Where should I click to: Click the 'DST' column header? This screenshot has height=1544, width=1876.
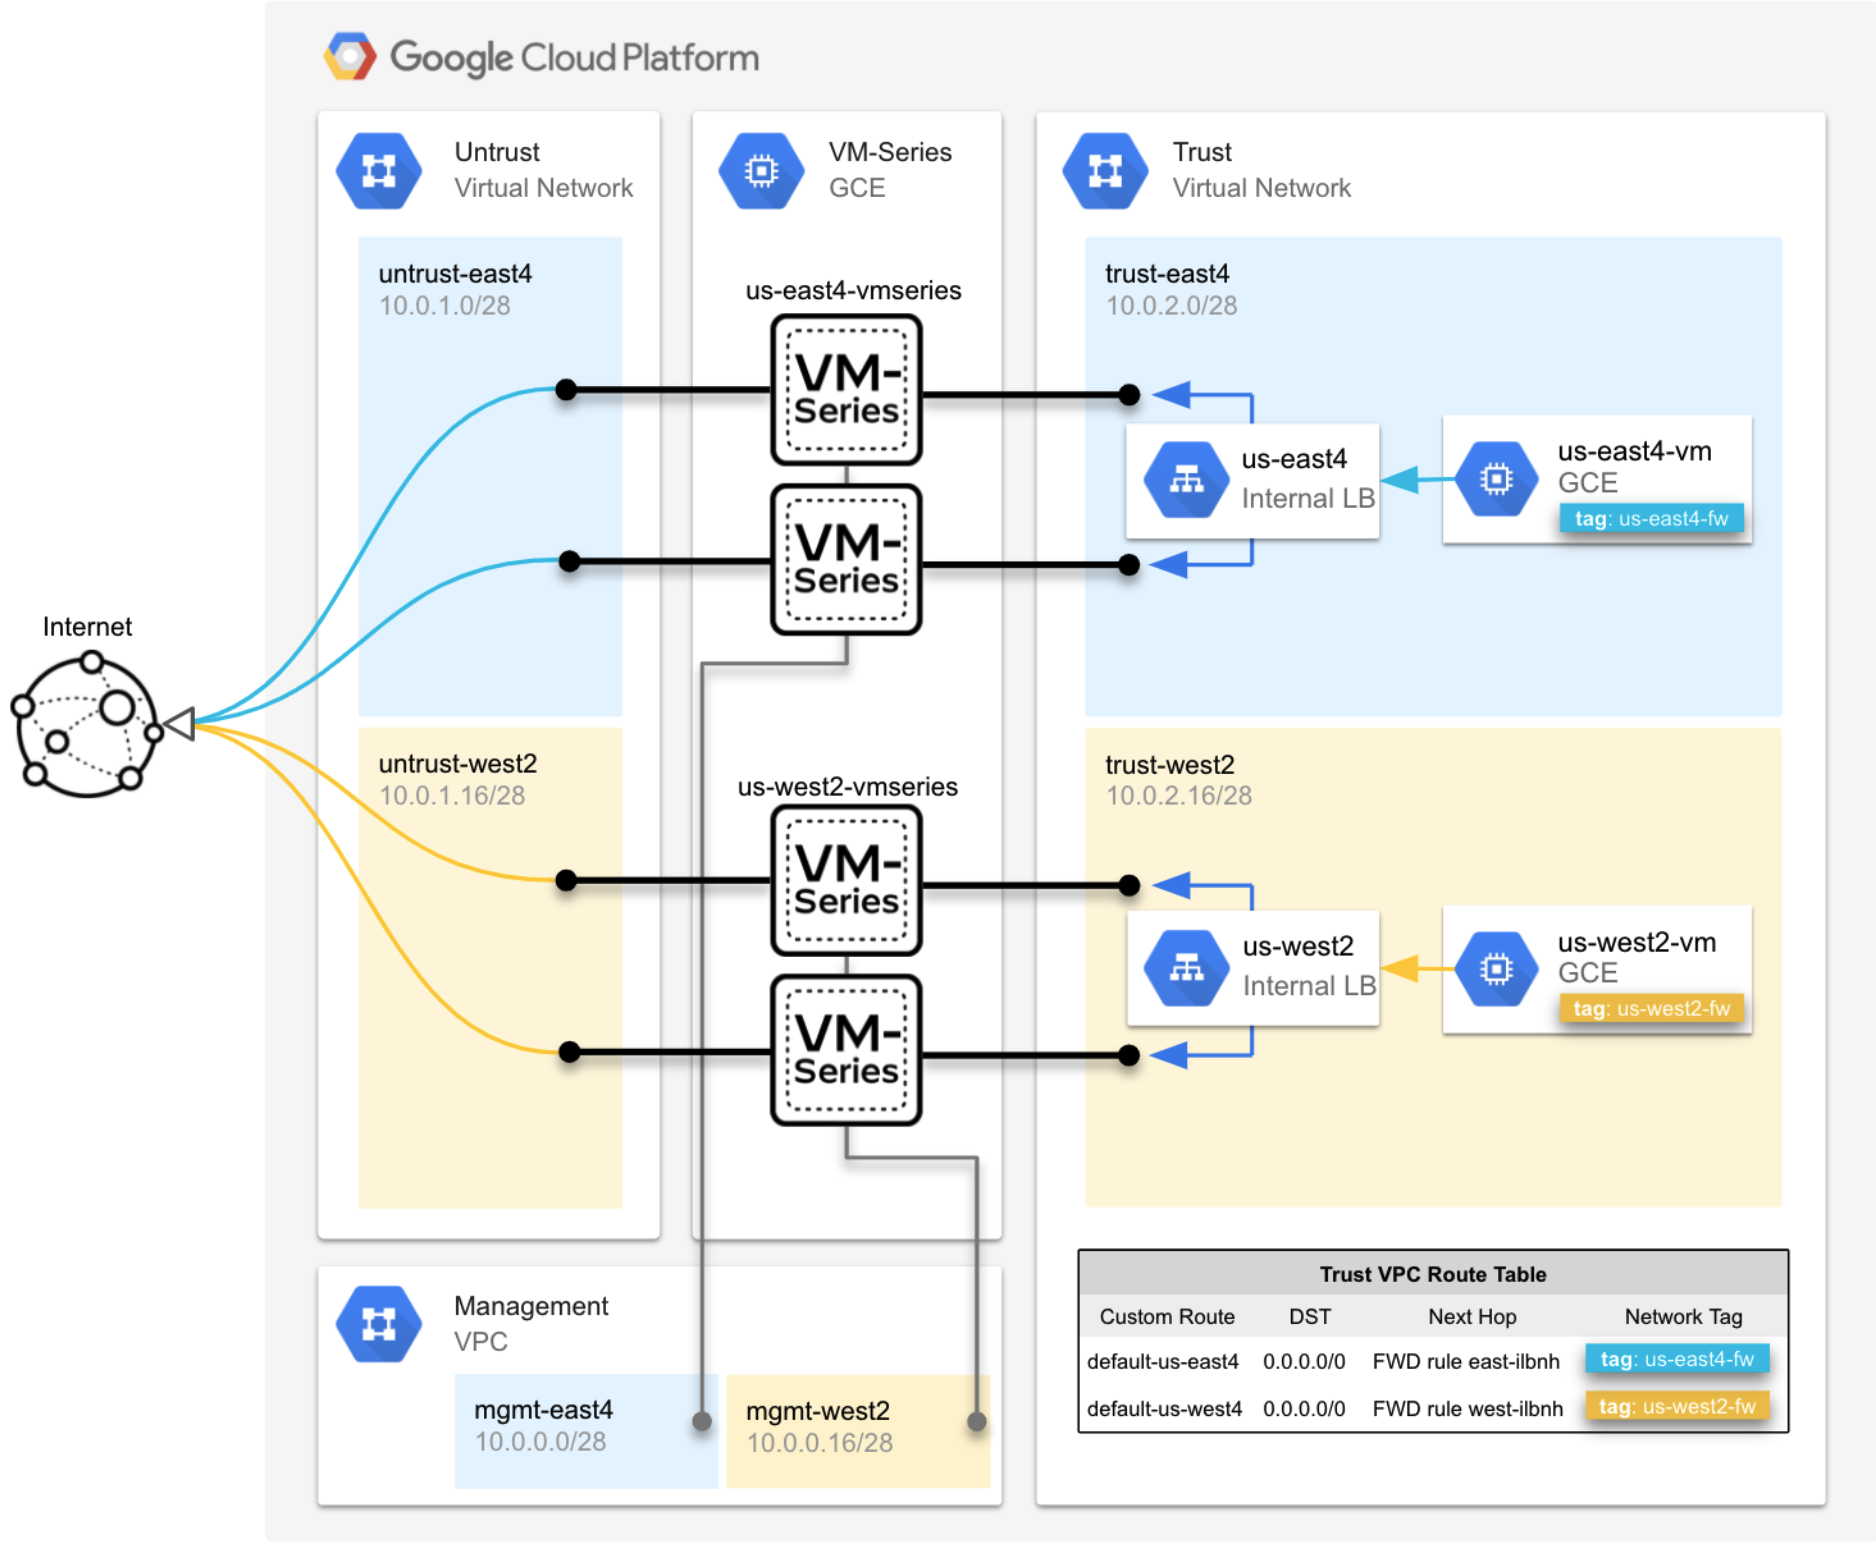coord(1310,1316)
